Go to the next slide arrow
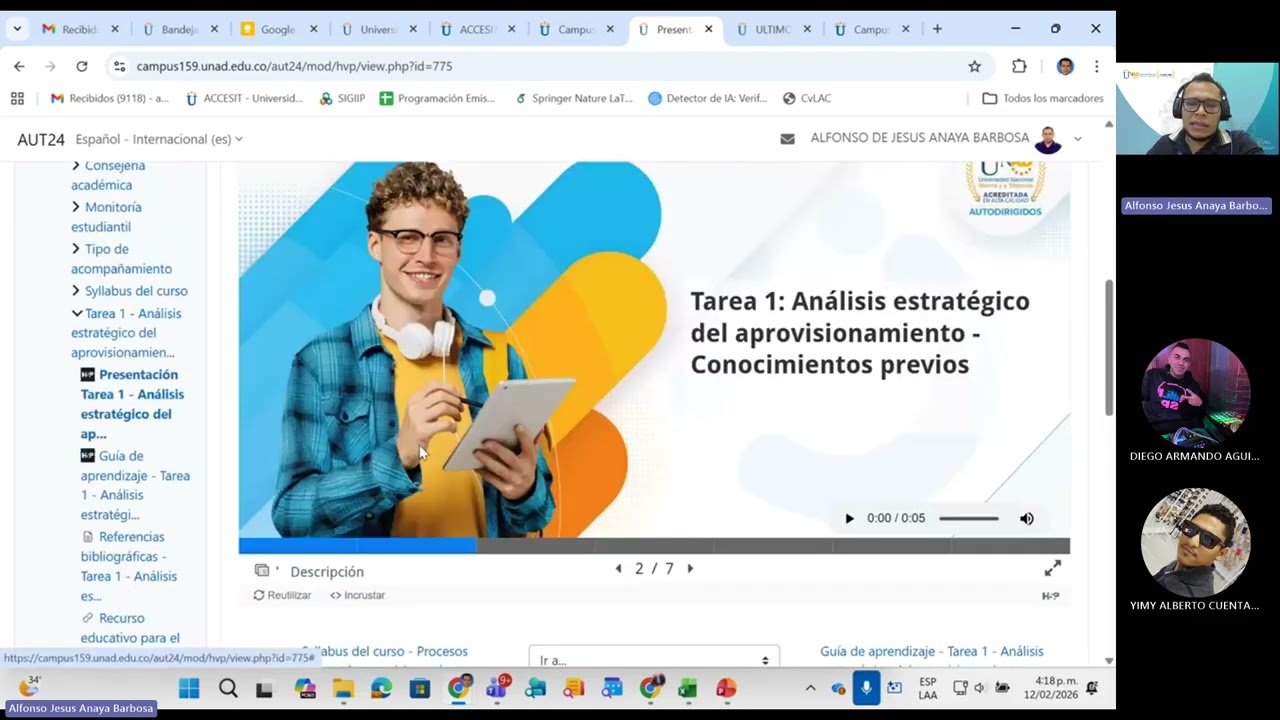 (690, 568)
